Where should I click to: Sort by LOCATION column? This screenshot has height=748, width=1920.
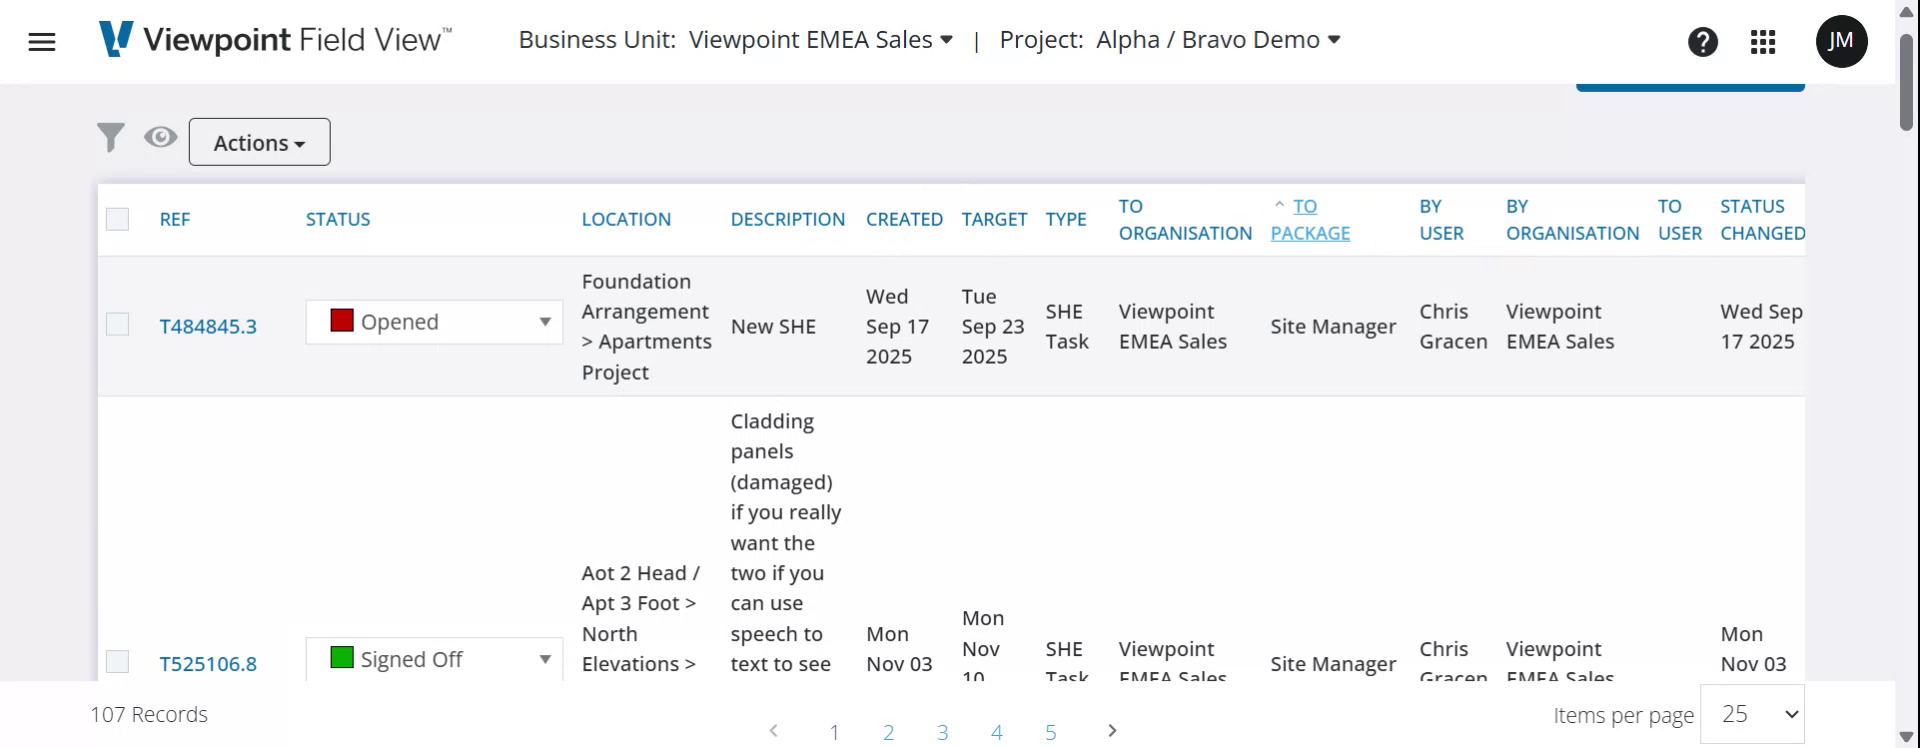pyautogui.click(x=626, y=219)
